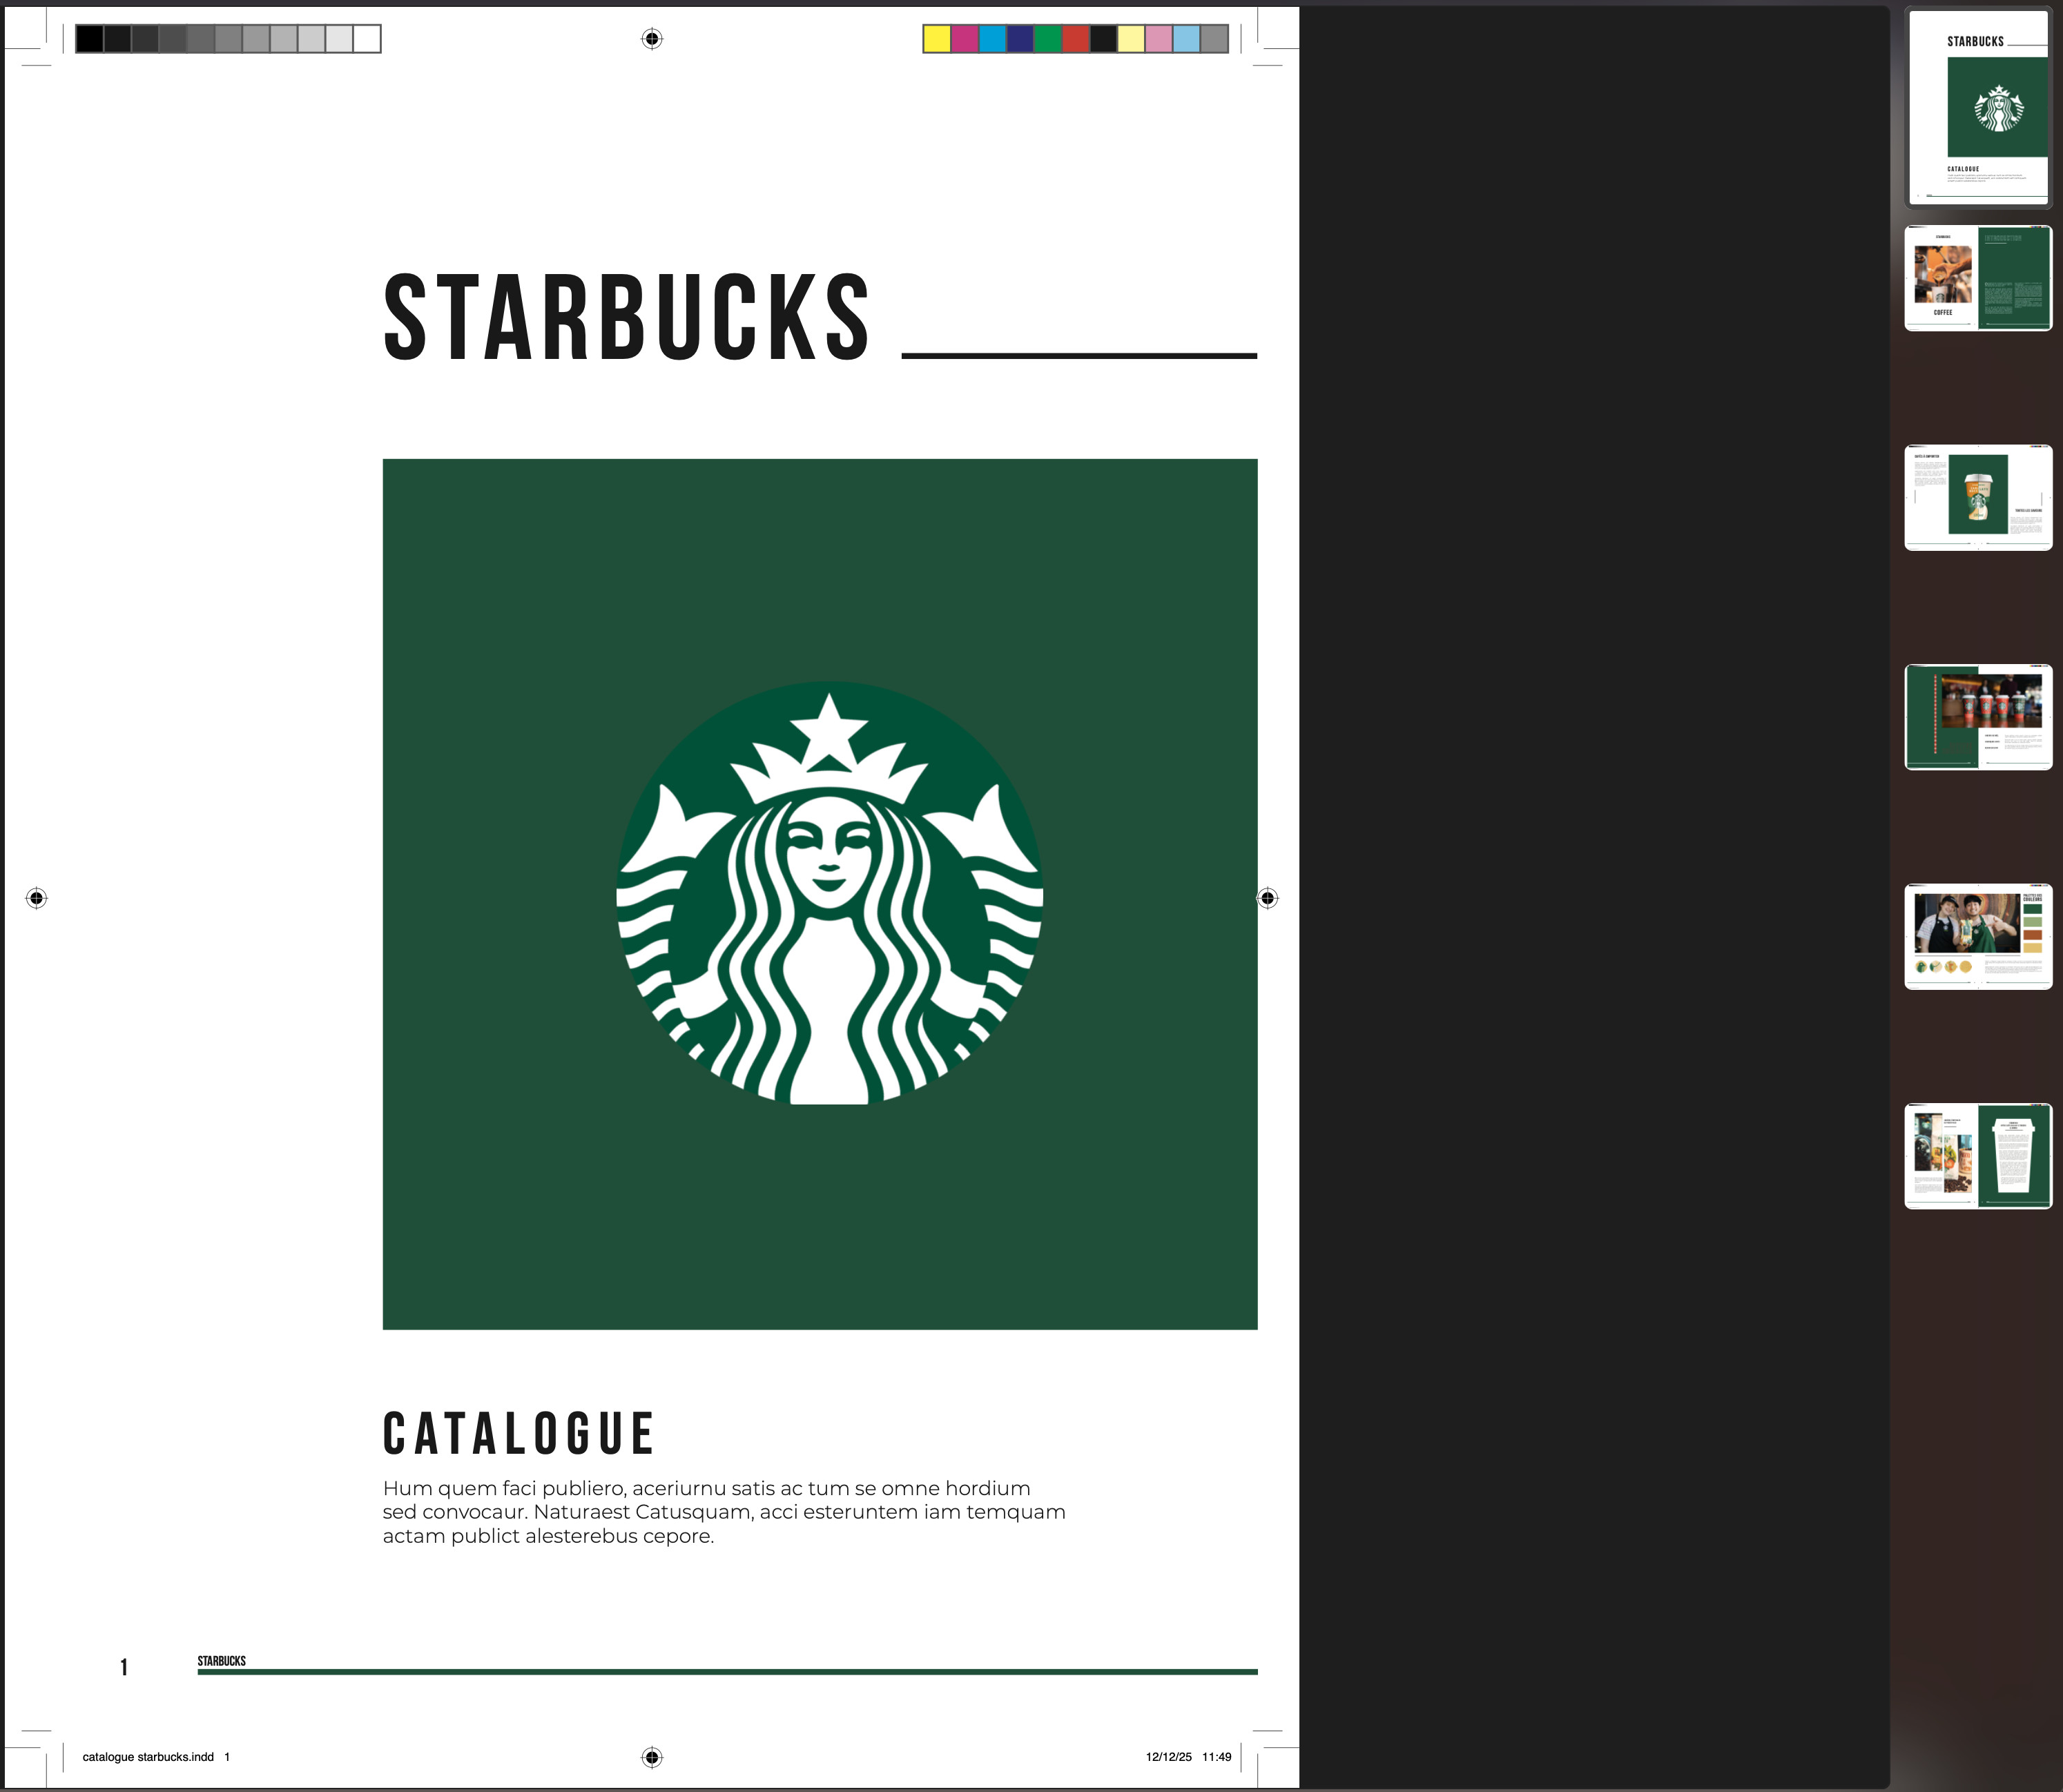Click the right edge registration mark
This screenshot has height=1792, width=2063.
(1267, 898)
